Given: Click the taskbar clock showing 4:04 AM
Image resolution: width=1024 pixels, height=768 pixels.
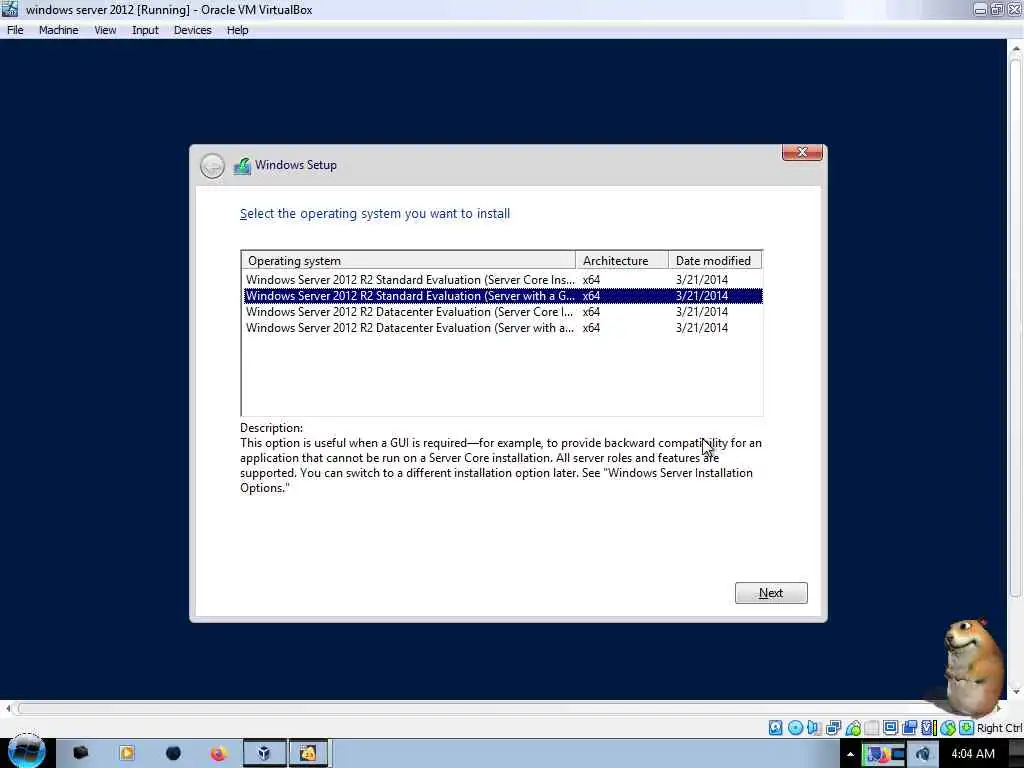Looking at the screenshot, I should click(973, 754).
